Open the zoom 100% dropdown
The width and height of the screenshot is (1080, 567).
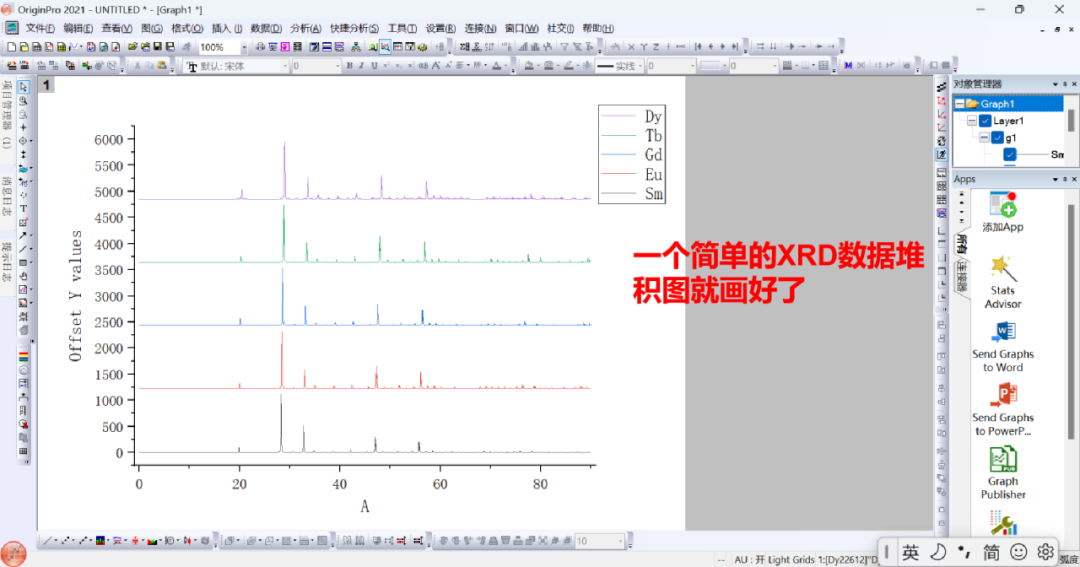point(244,47)
